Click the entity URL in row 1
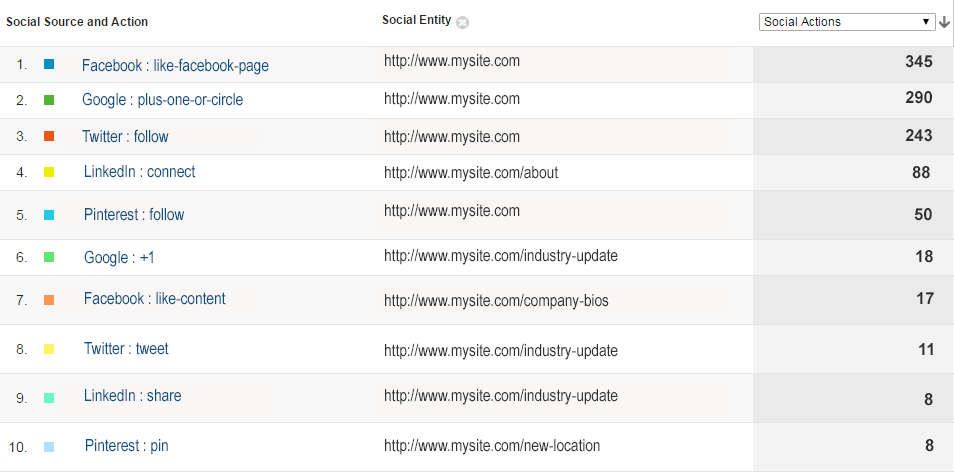The image size is (954, 473). coord(452,60)
